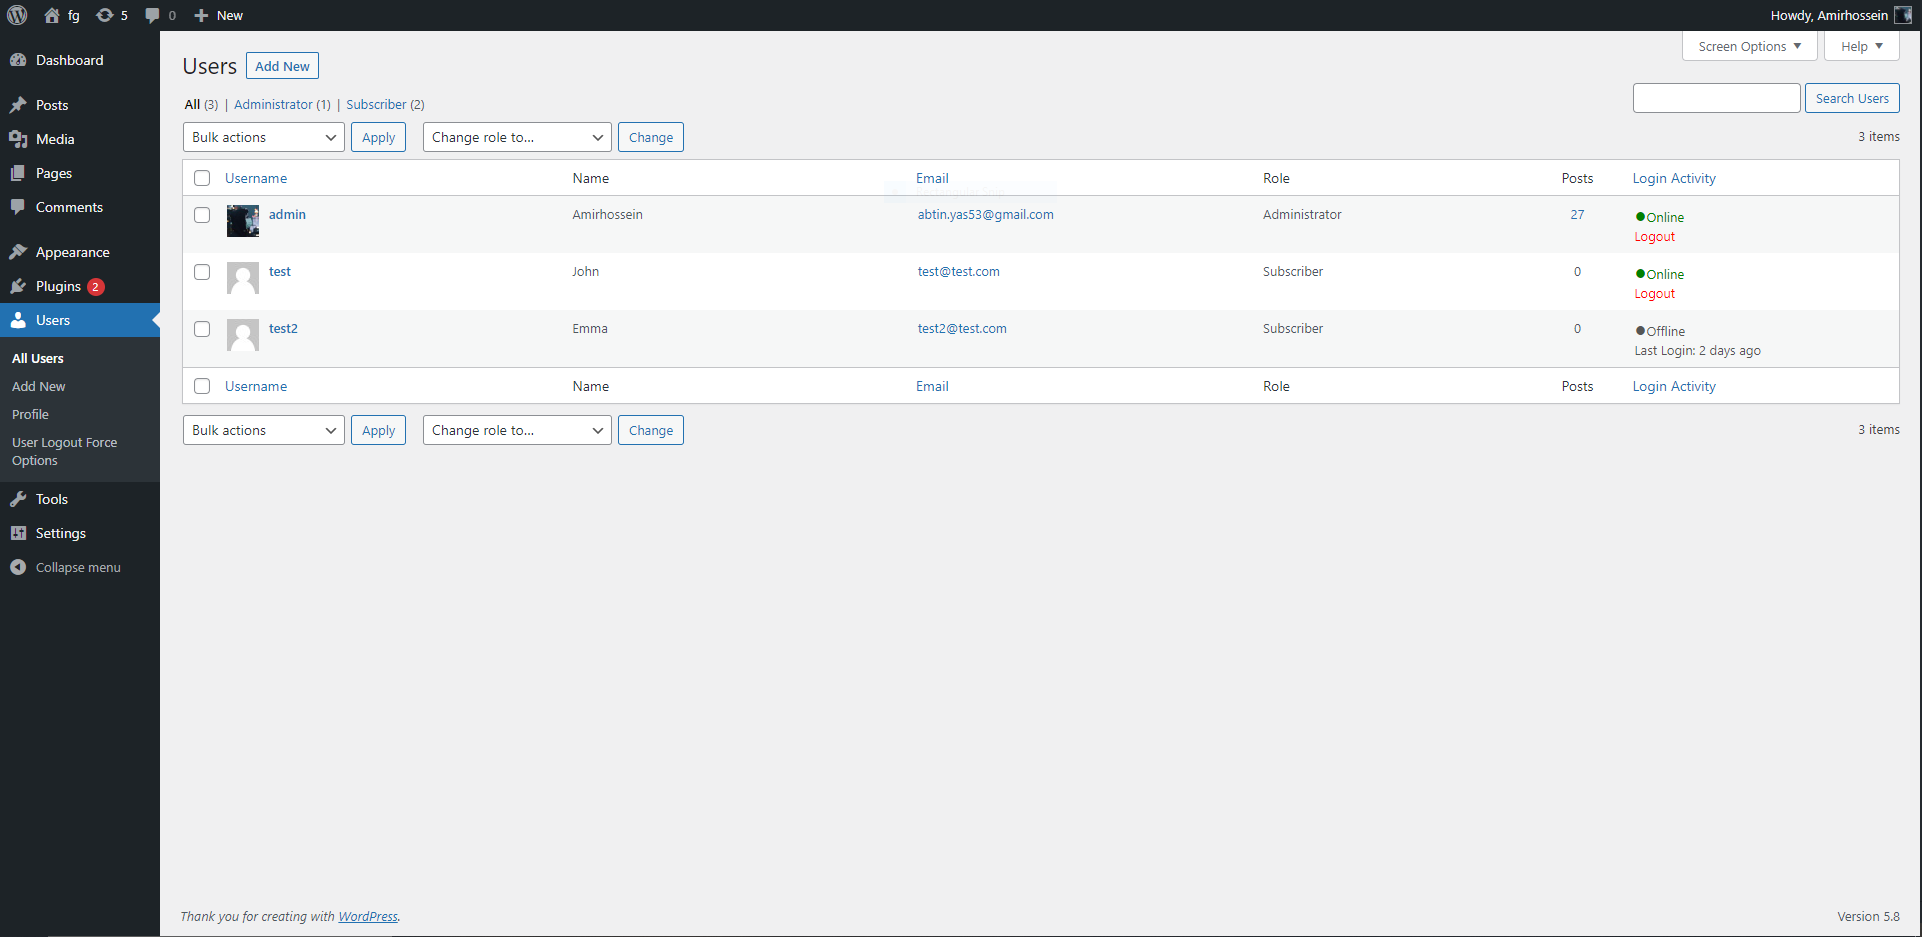Select the checkbox beside the admin user row
The height and width of the screenshot is (937, 1922).
click(202, 214)
